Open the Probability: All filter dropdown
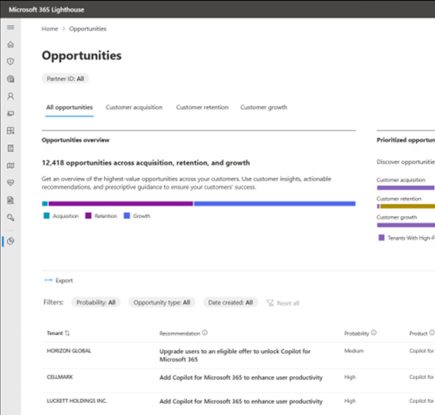435x415 pixels. (x=96, y=302)
